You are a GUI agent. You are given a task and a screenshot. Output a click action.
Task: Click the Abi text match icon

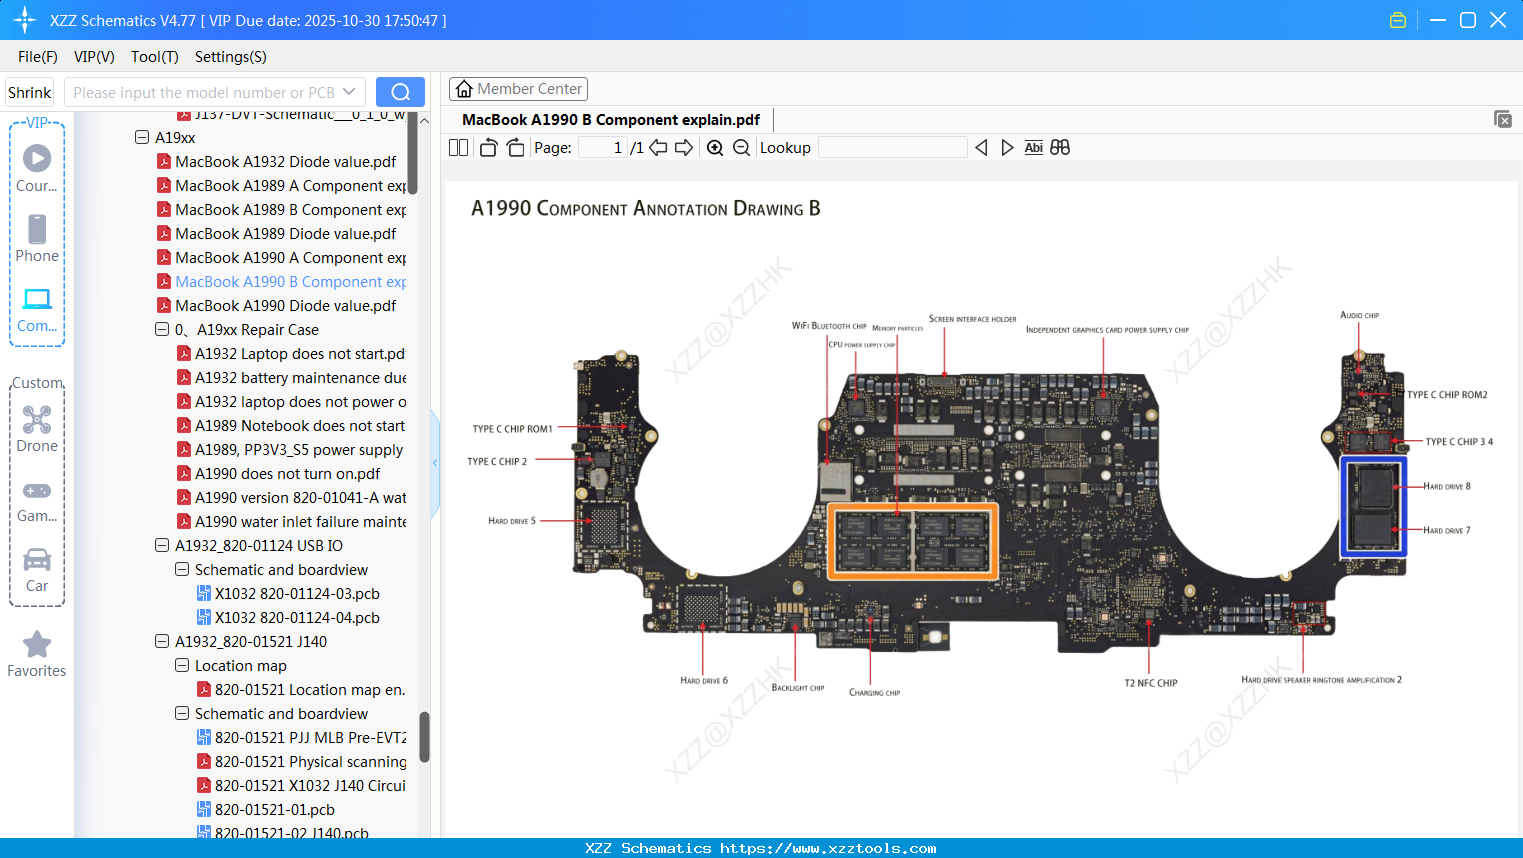pos(1034,148)
